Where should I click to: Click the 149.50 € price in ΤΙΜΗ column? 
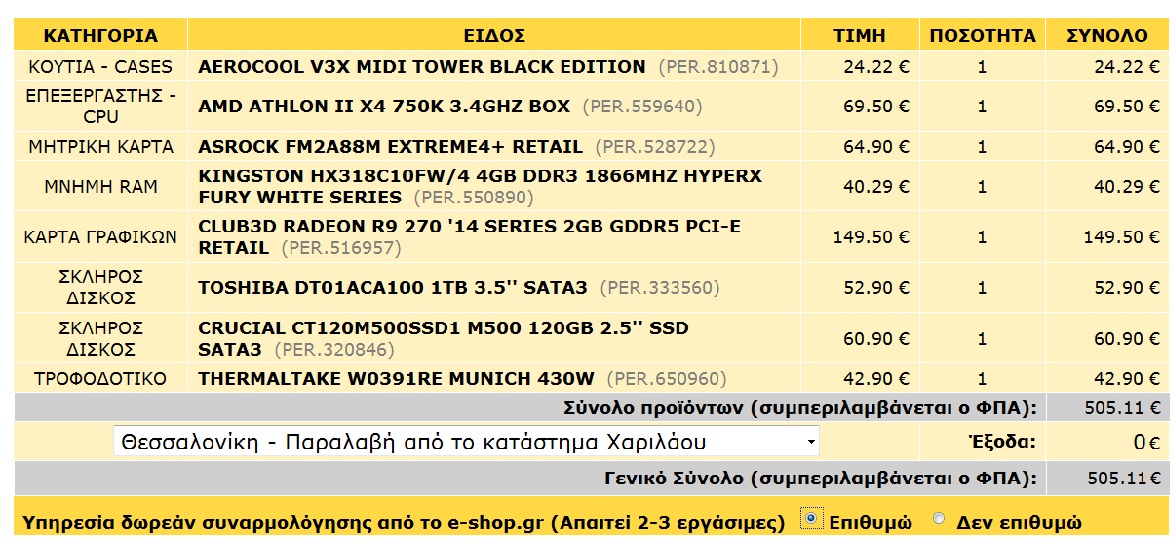coord(871,237)
